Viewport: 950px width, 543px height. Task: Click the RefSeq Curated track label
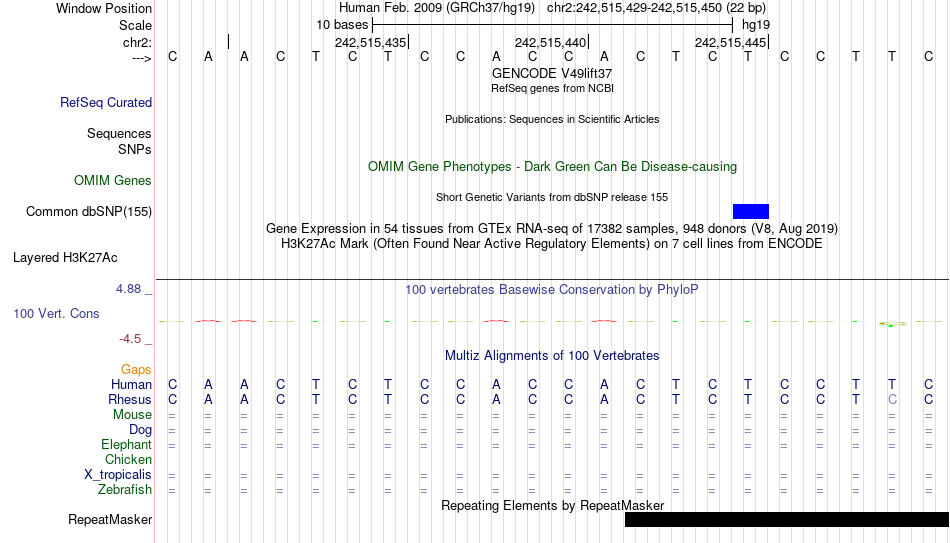[x=105, y=102]
